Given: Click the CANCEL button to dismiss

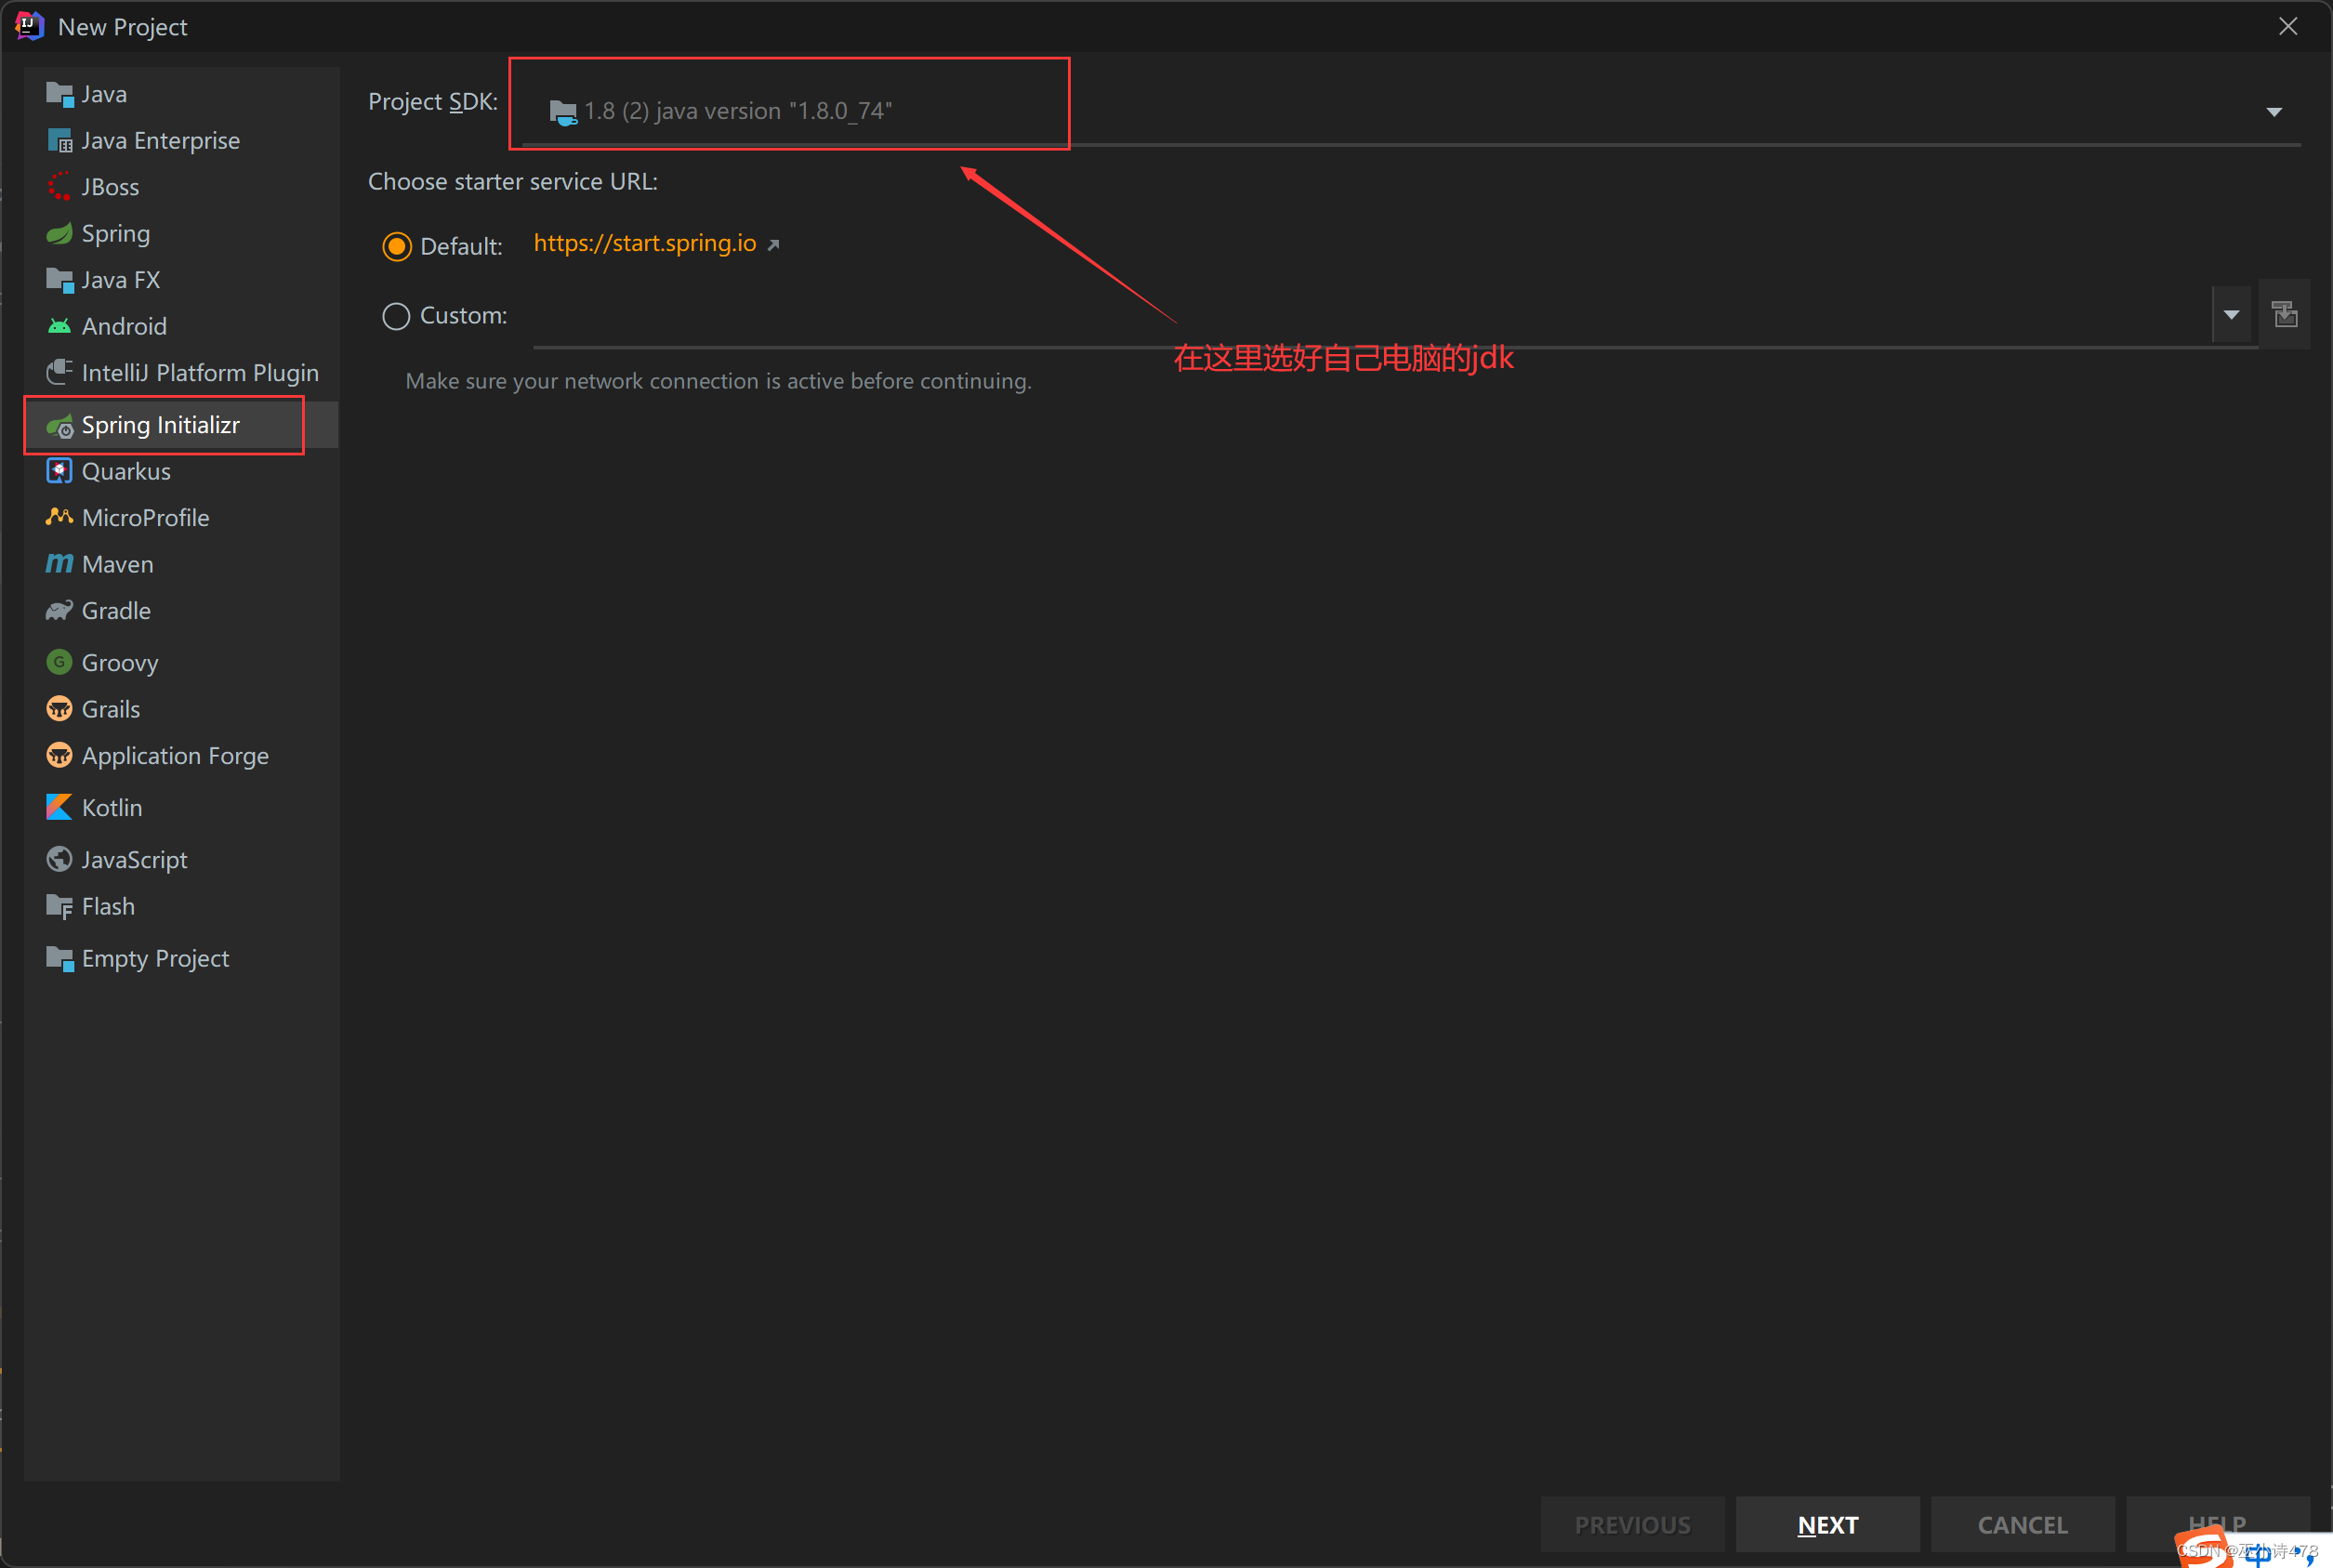Looking at the screenshot, I should (x=2022, y=1521).
